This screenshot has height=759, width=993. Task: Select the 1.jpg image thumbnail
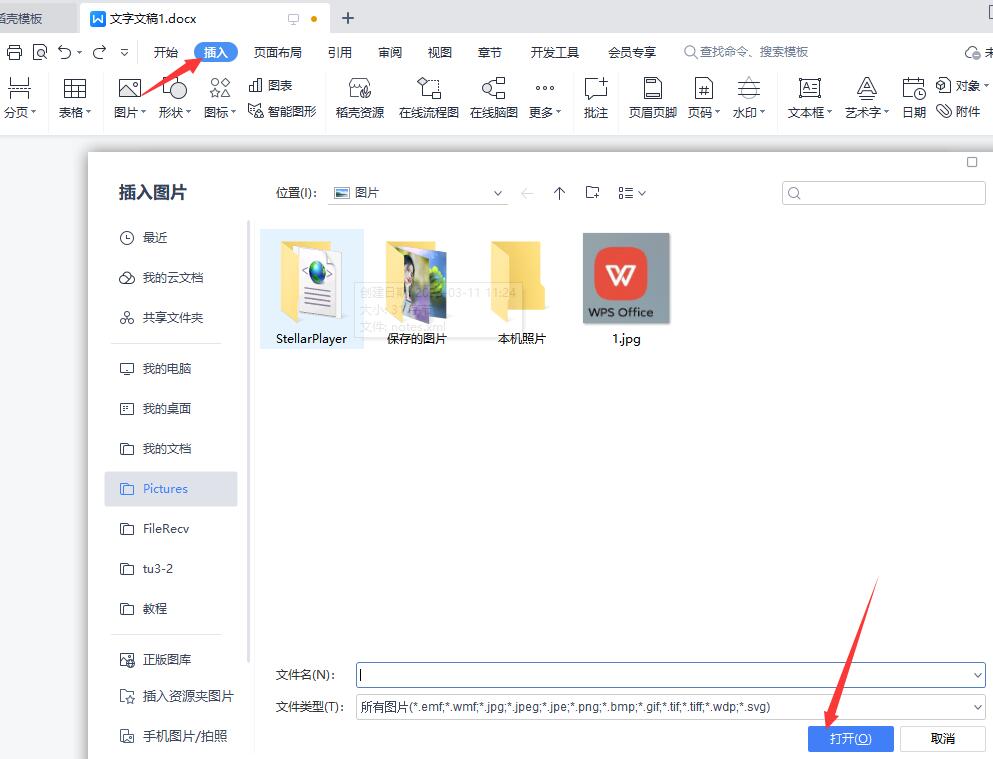tap(625, 280)
